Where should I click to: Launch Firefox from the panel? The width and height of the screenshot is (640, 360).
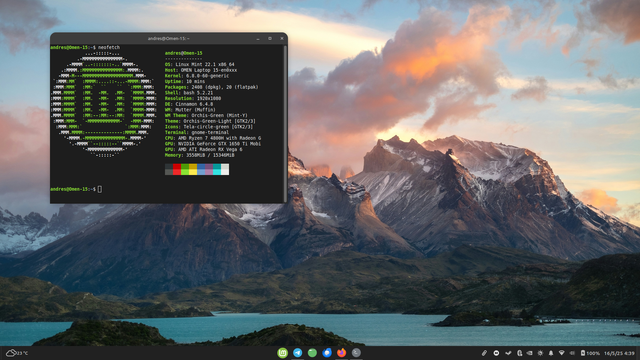point(342,353)
